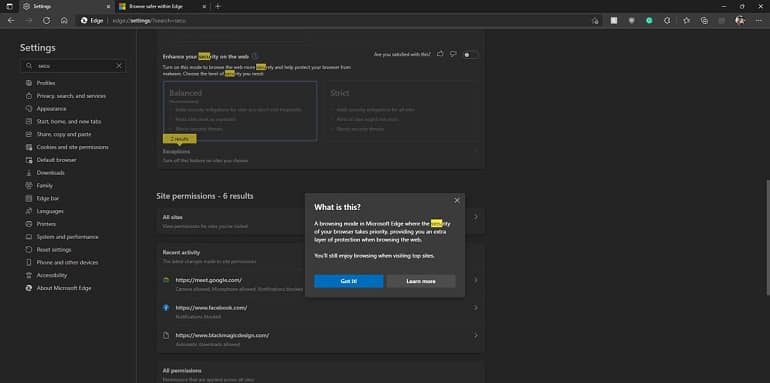Open Profiles settings section
Viewport: 770px width, 383px height.
pyautogui.click(x=46, y=83)
